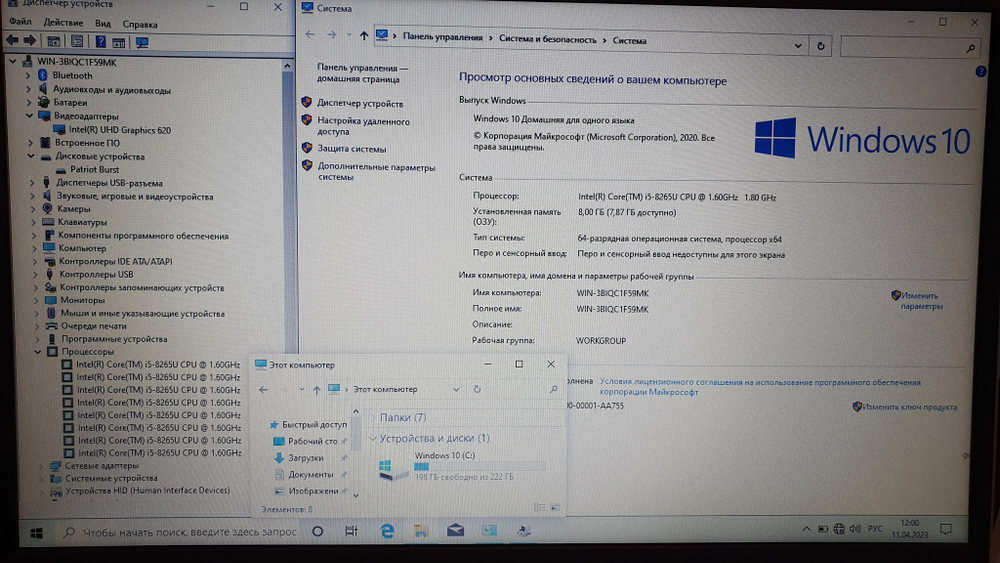Image resolution: width=1000 pixels, height=563 pixels.
Task: Open help question mark in System window
Action: [981, 72]
